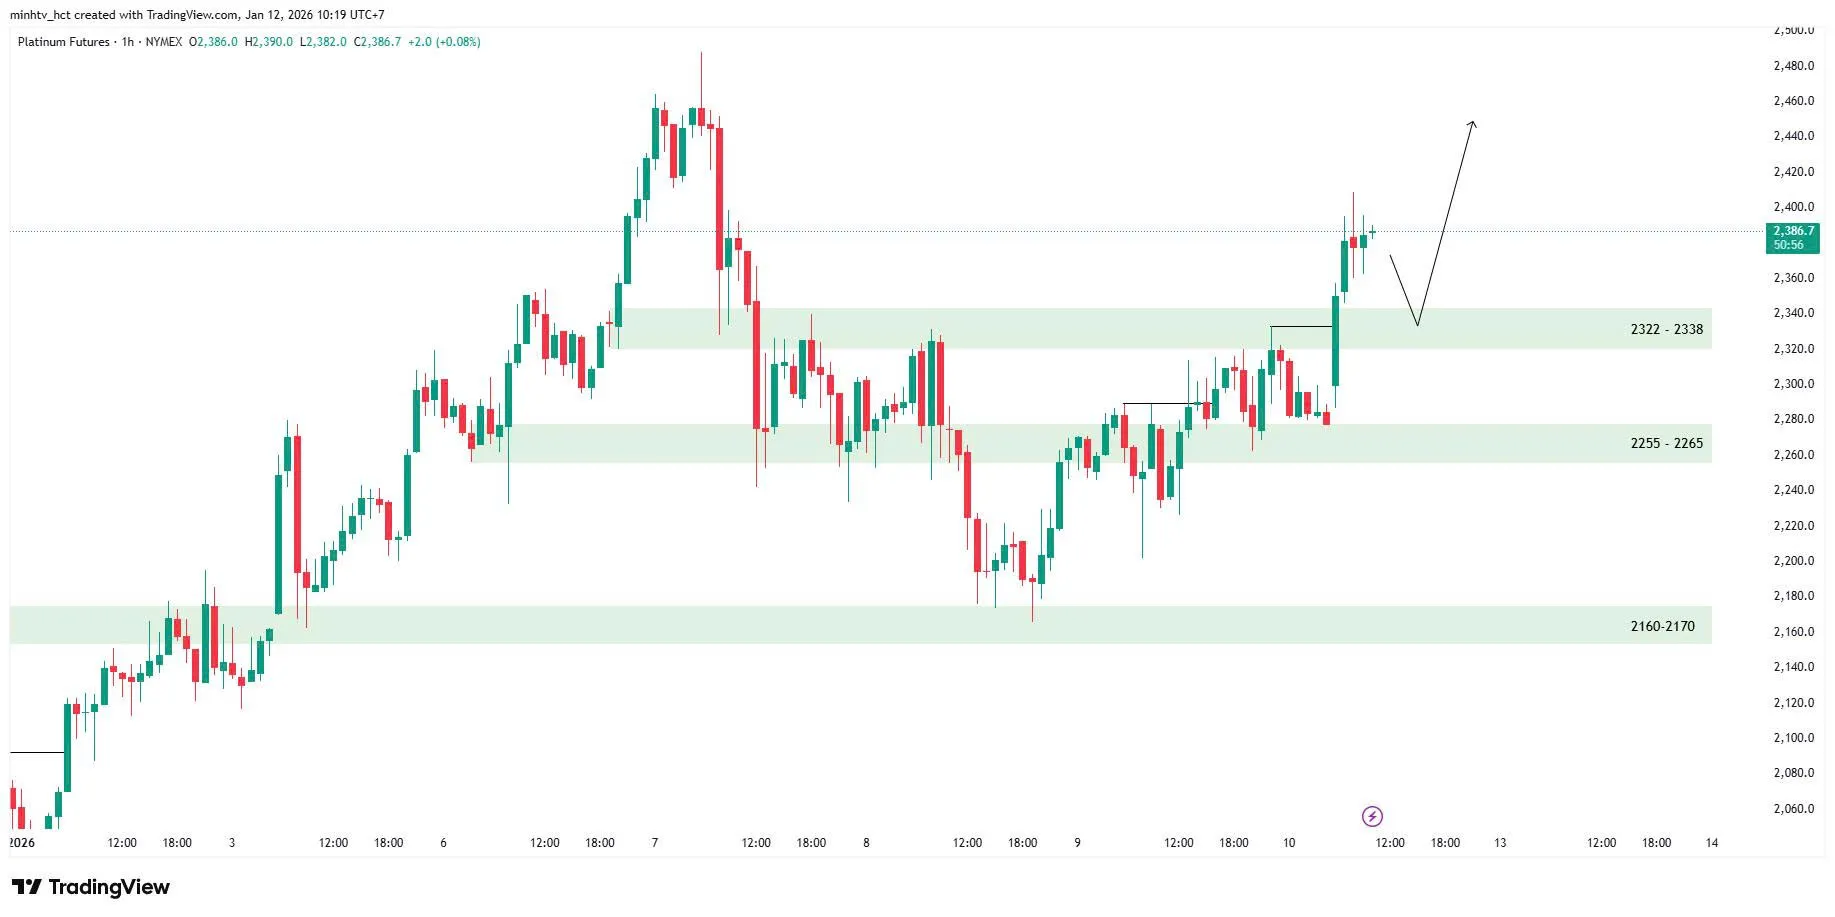This screenshot has width=1835, height=917.
Task: Click the Platinum Futures symbol title
Action: [63, 42]
